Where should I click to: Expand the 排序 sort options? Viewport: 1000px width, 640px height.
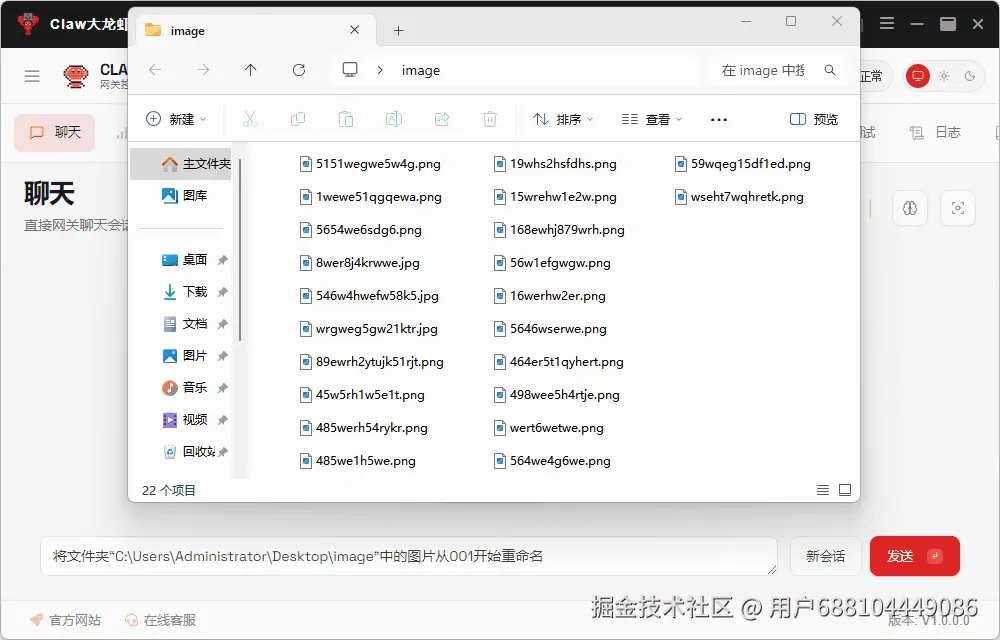click(x=562, y=119)
